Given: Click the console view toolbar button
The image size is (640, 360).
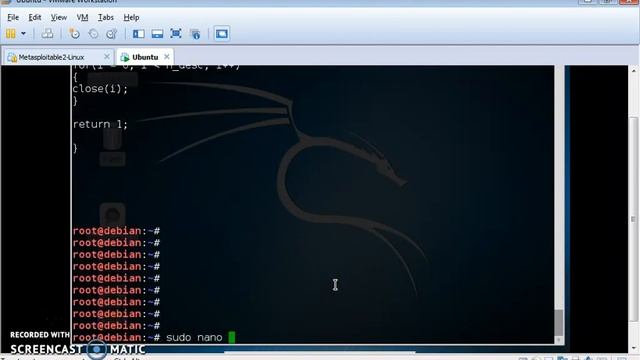Looking at the screenshot, I should (222, 34).
